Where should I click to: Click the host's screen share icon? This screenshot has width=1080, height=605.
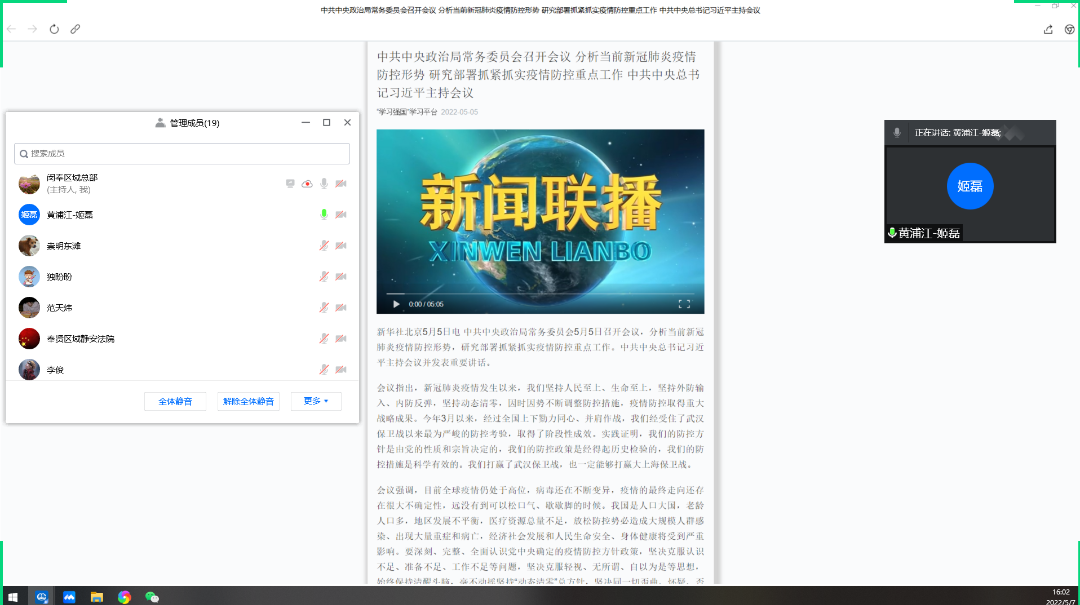tap(290, 184)
